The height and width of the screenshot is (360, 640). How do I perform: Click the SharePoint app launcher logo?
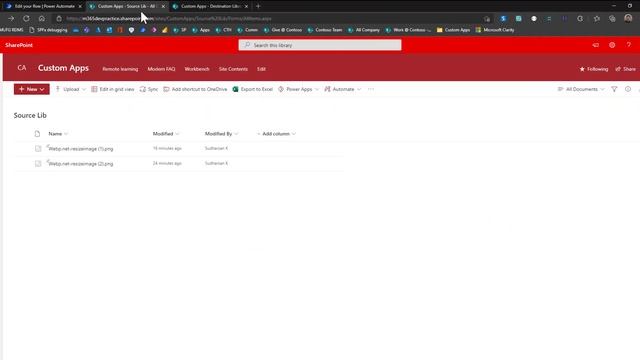(19, 45)
